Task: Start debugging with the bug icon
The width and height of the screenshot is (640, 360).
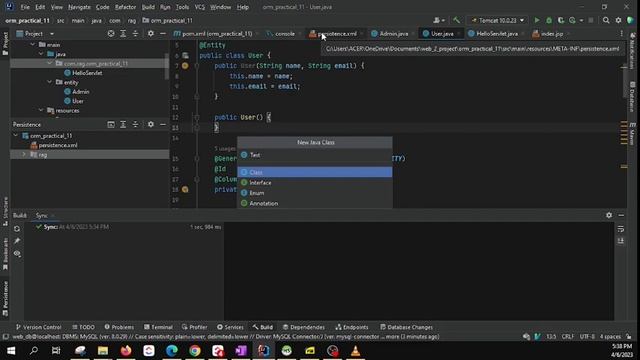Action: [549, 20]
